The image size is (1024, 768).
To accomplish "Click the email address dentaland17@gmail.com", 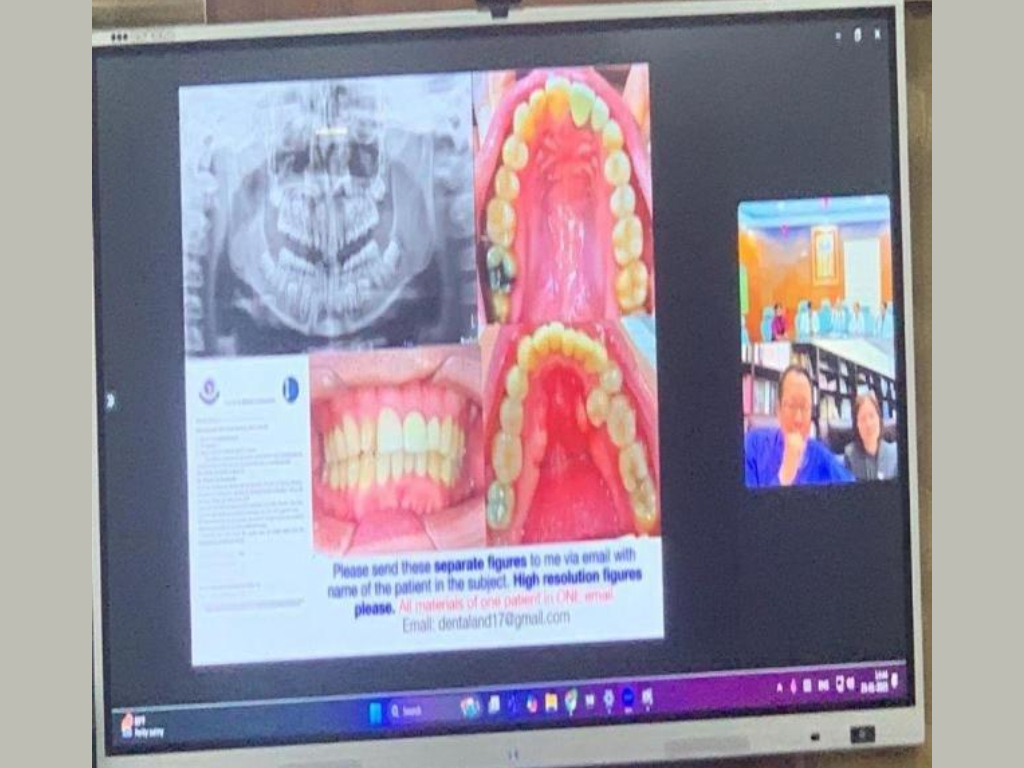I will 486,620.
